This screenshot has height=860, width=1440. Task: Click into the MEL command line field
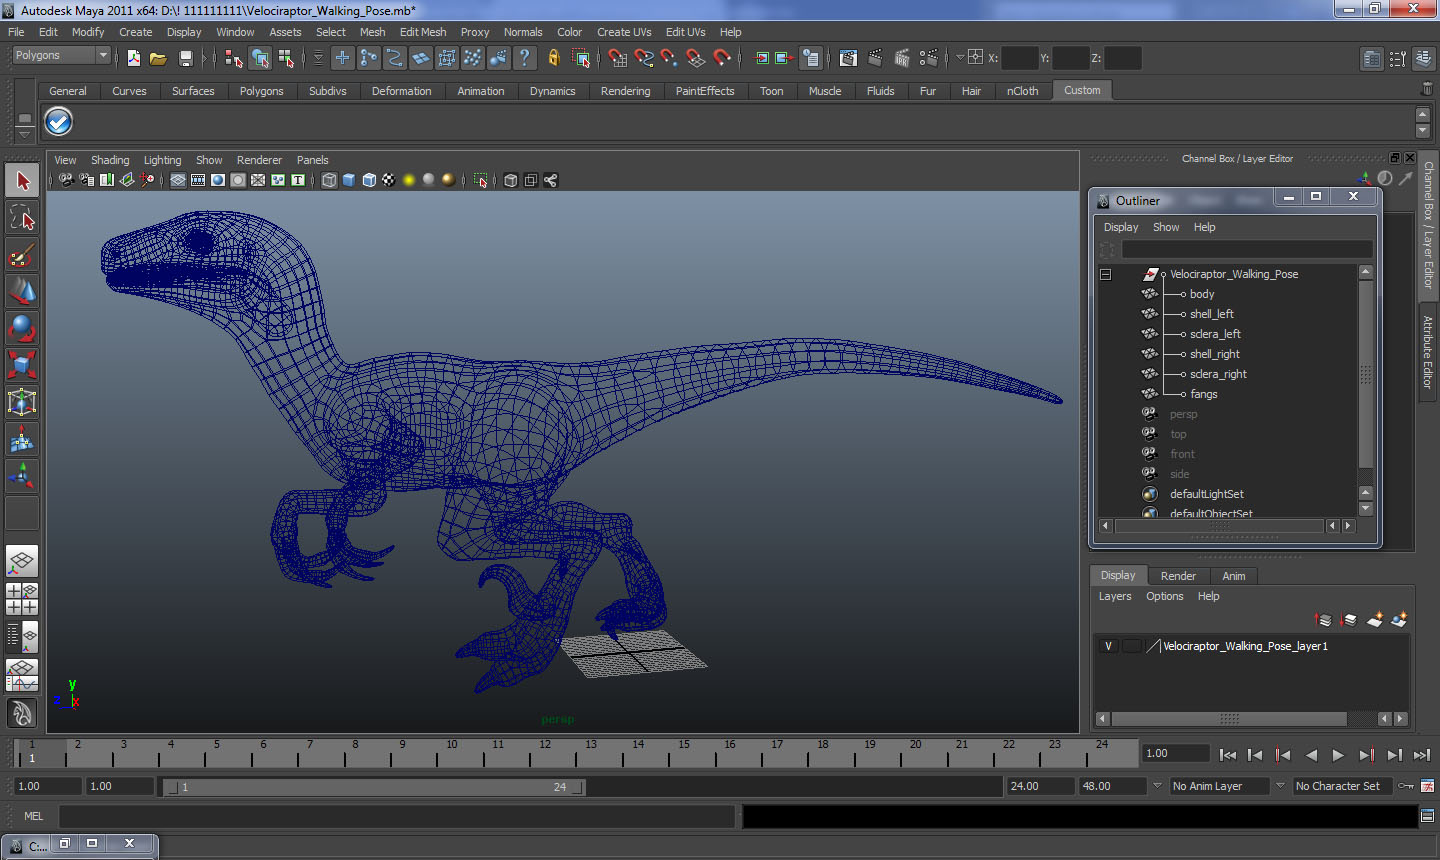point(396,816)
